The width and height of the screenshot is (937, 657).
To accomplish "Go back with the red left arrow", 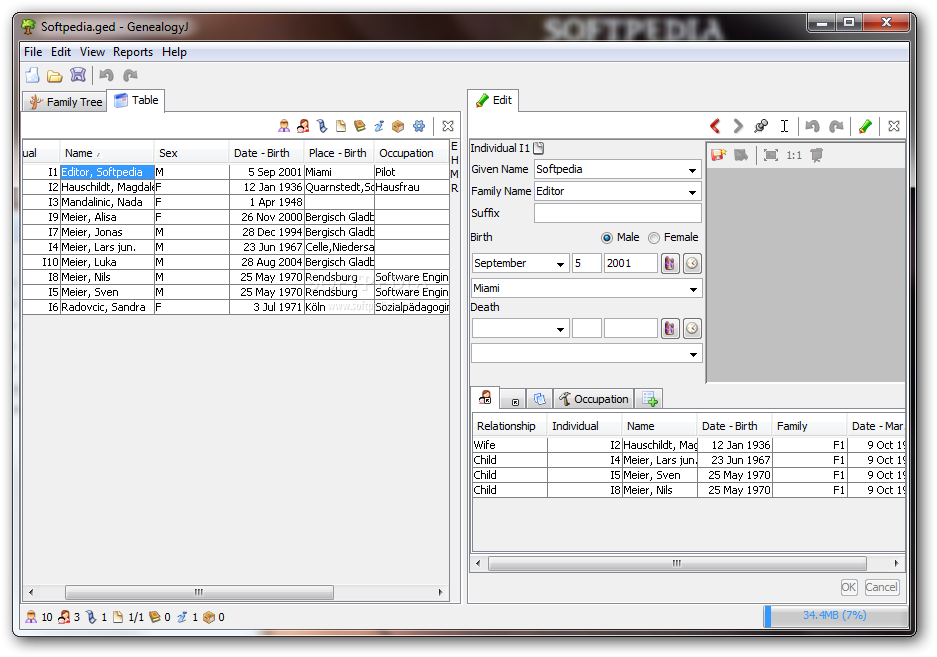I will pyautogui.click(x=715, y=126).
